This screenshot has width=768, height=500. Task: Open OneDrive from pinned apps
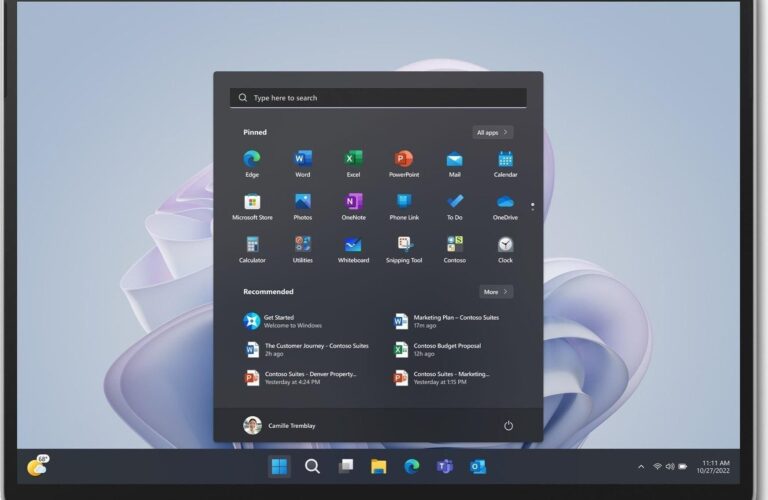pos(505,207)
